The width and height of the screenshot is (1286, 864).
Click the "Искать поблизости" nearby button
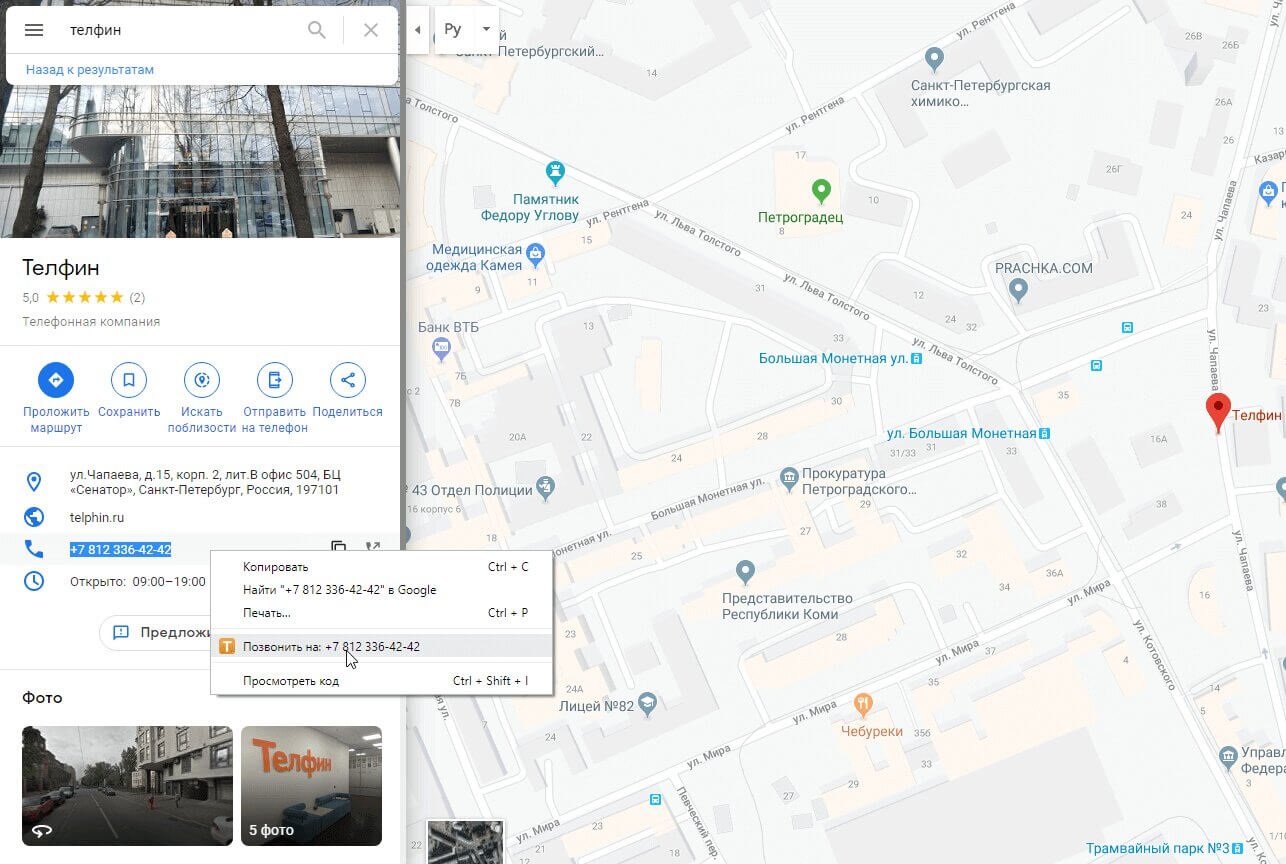pos(202,398)
